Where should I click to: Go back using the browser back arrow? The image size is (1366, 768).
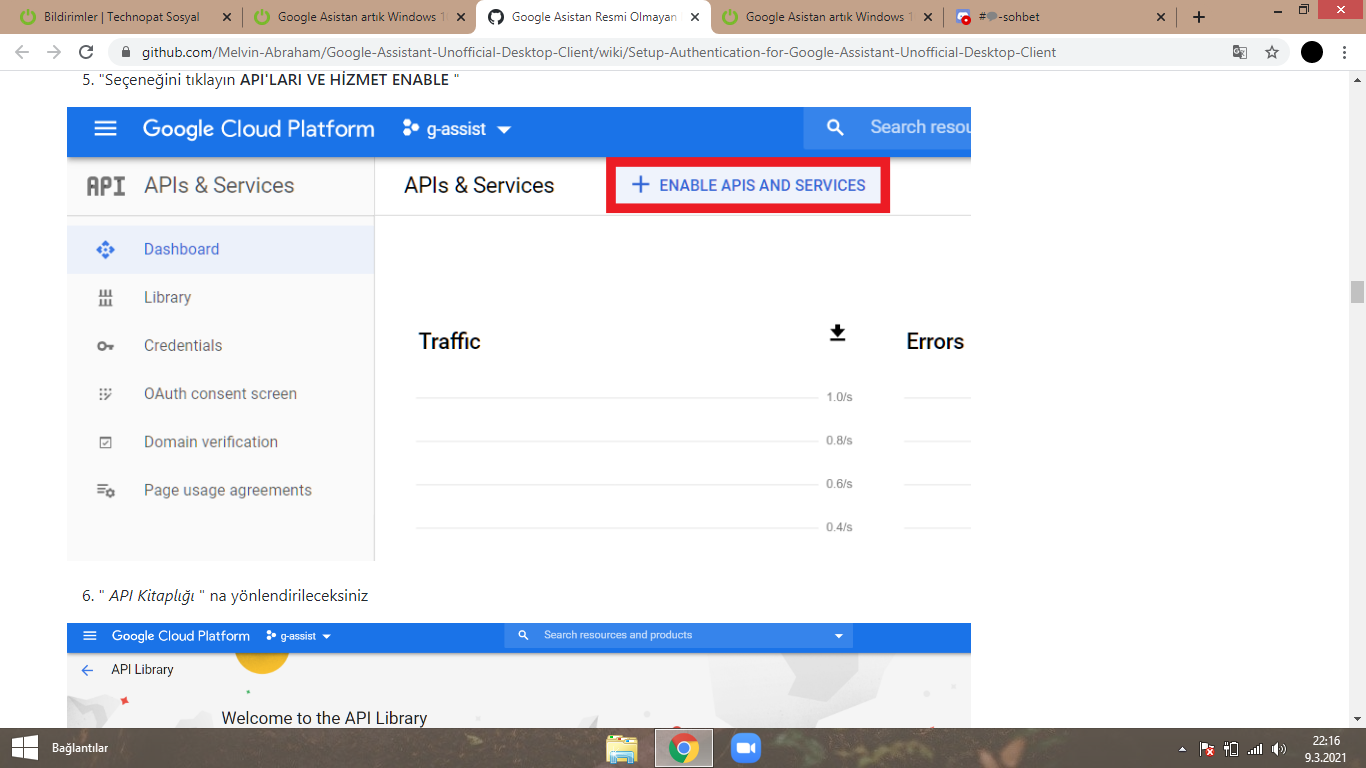click(x=22, y=52)
